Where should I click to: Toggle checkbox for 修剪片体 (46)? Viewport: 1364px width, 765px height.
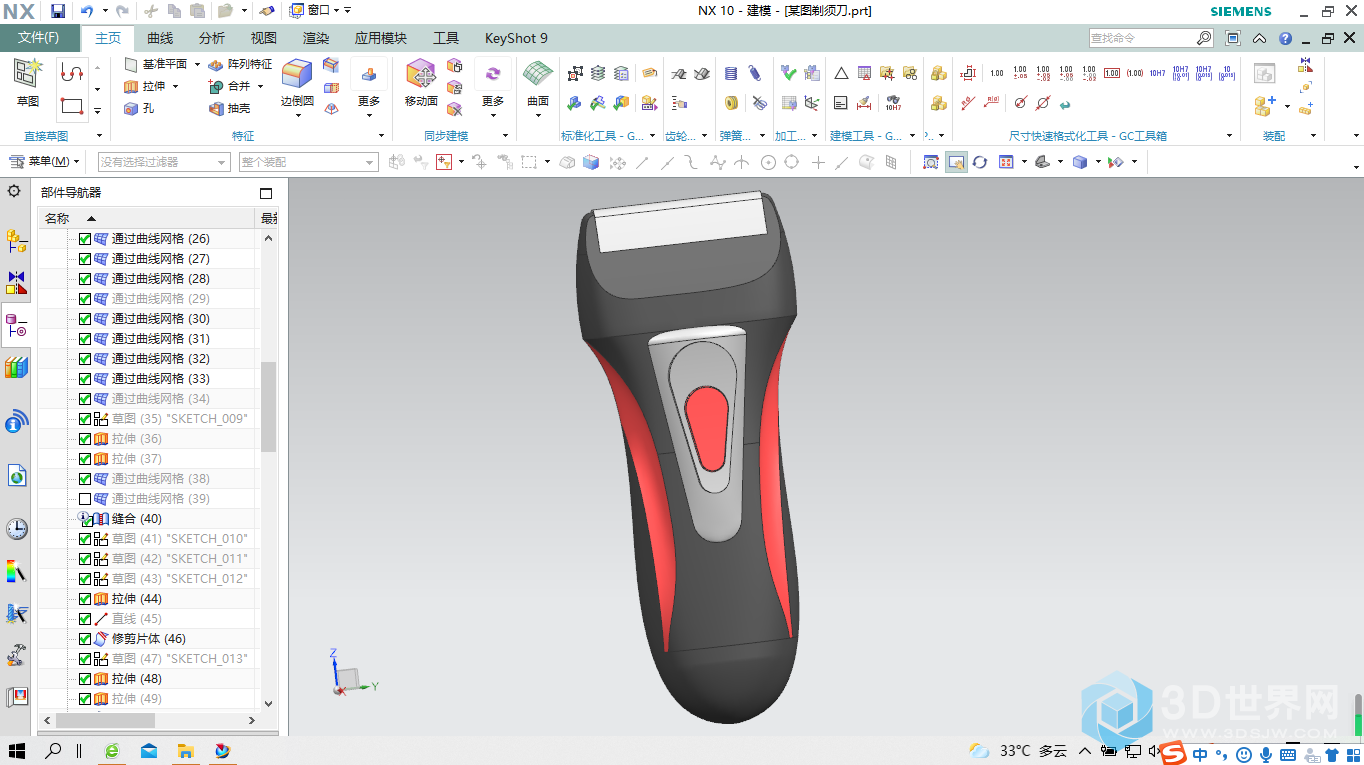pyautogui.click(x=85, y=639)
